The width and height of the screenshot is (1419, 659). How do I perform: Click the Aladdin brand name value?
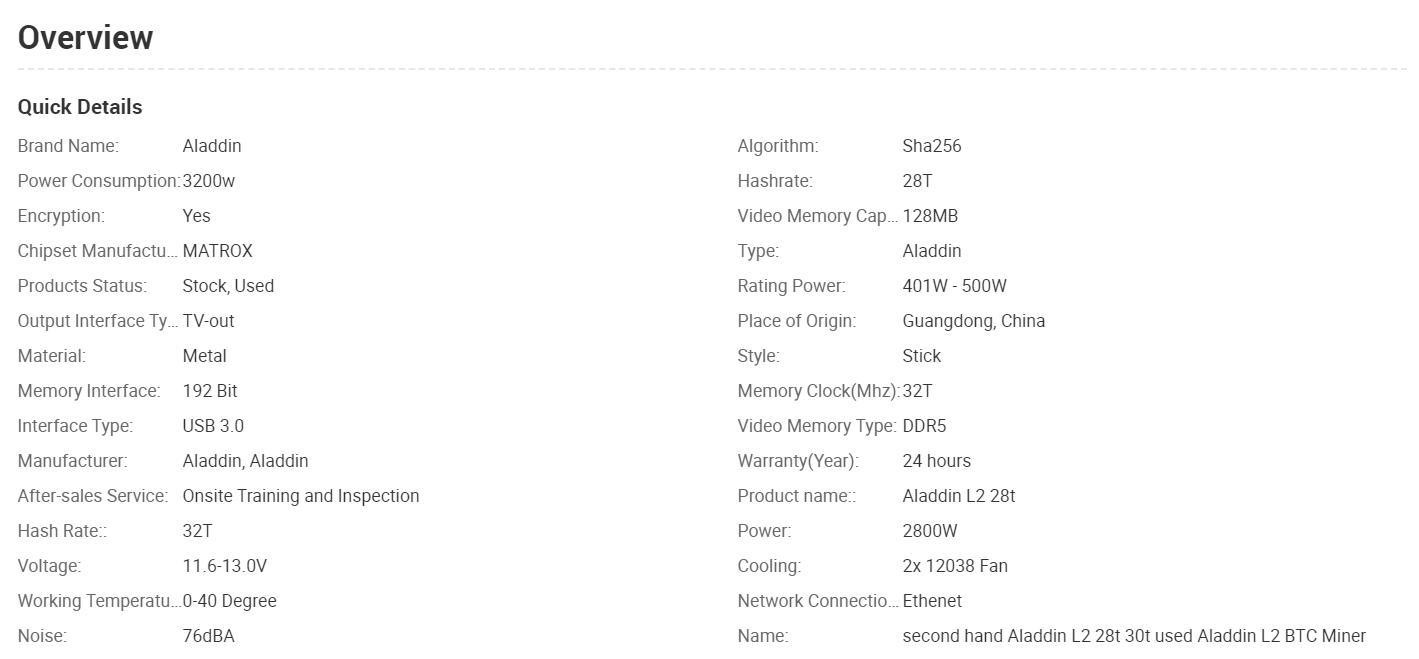coord(212,146)
